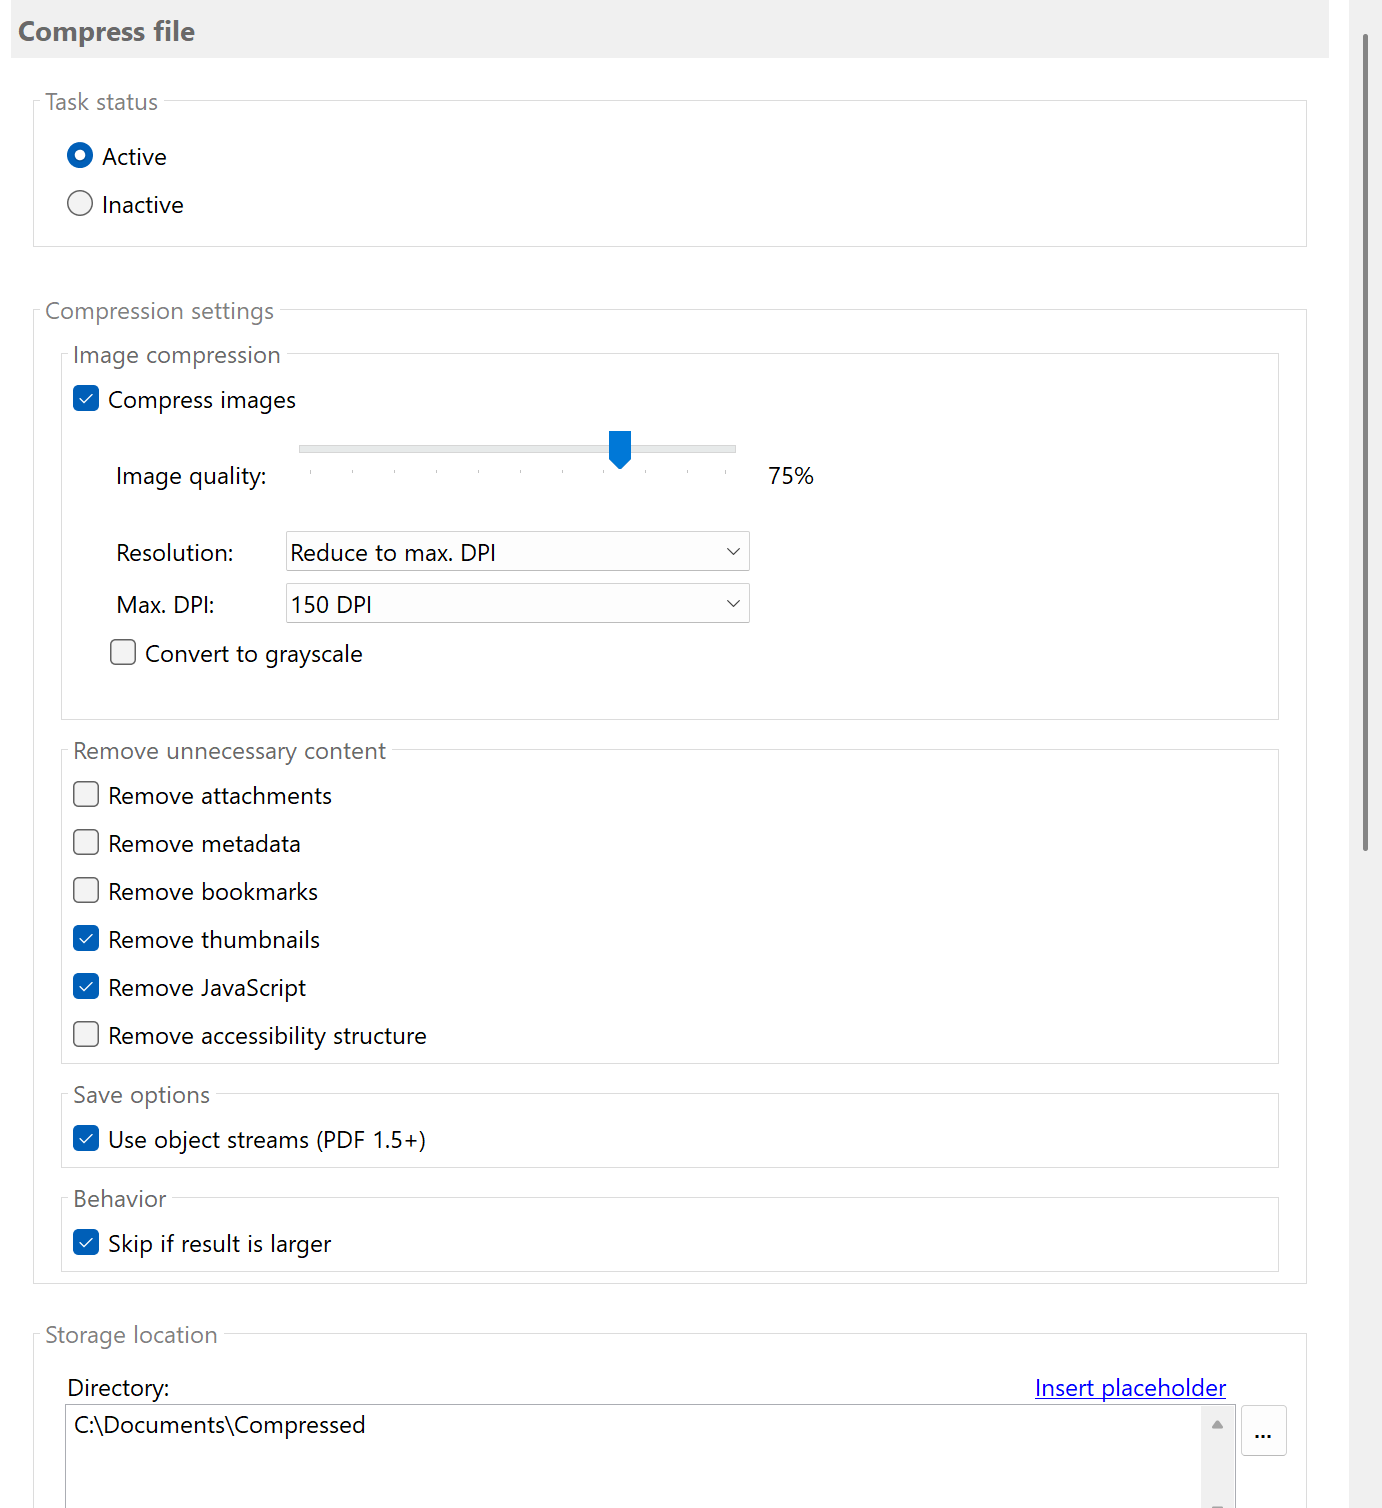
Task: Uncheck the Compress images option
Action: pyautogui.click(x=86, y=398)
